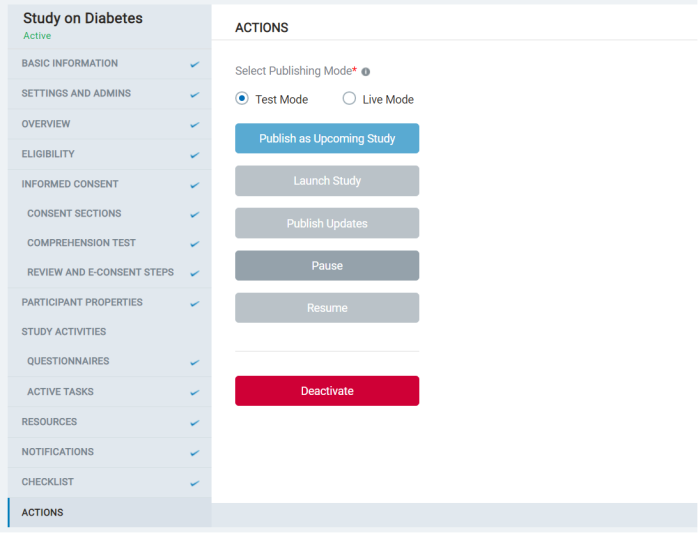Click the Resume button
The image size is (698, 533).
point(327,308)
